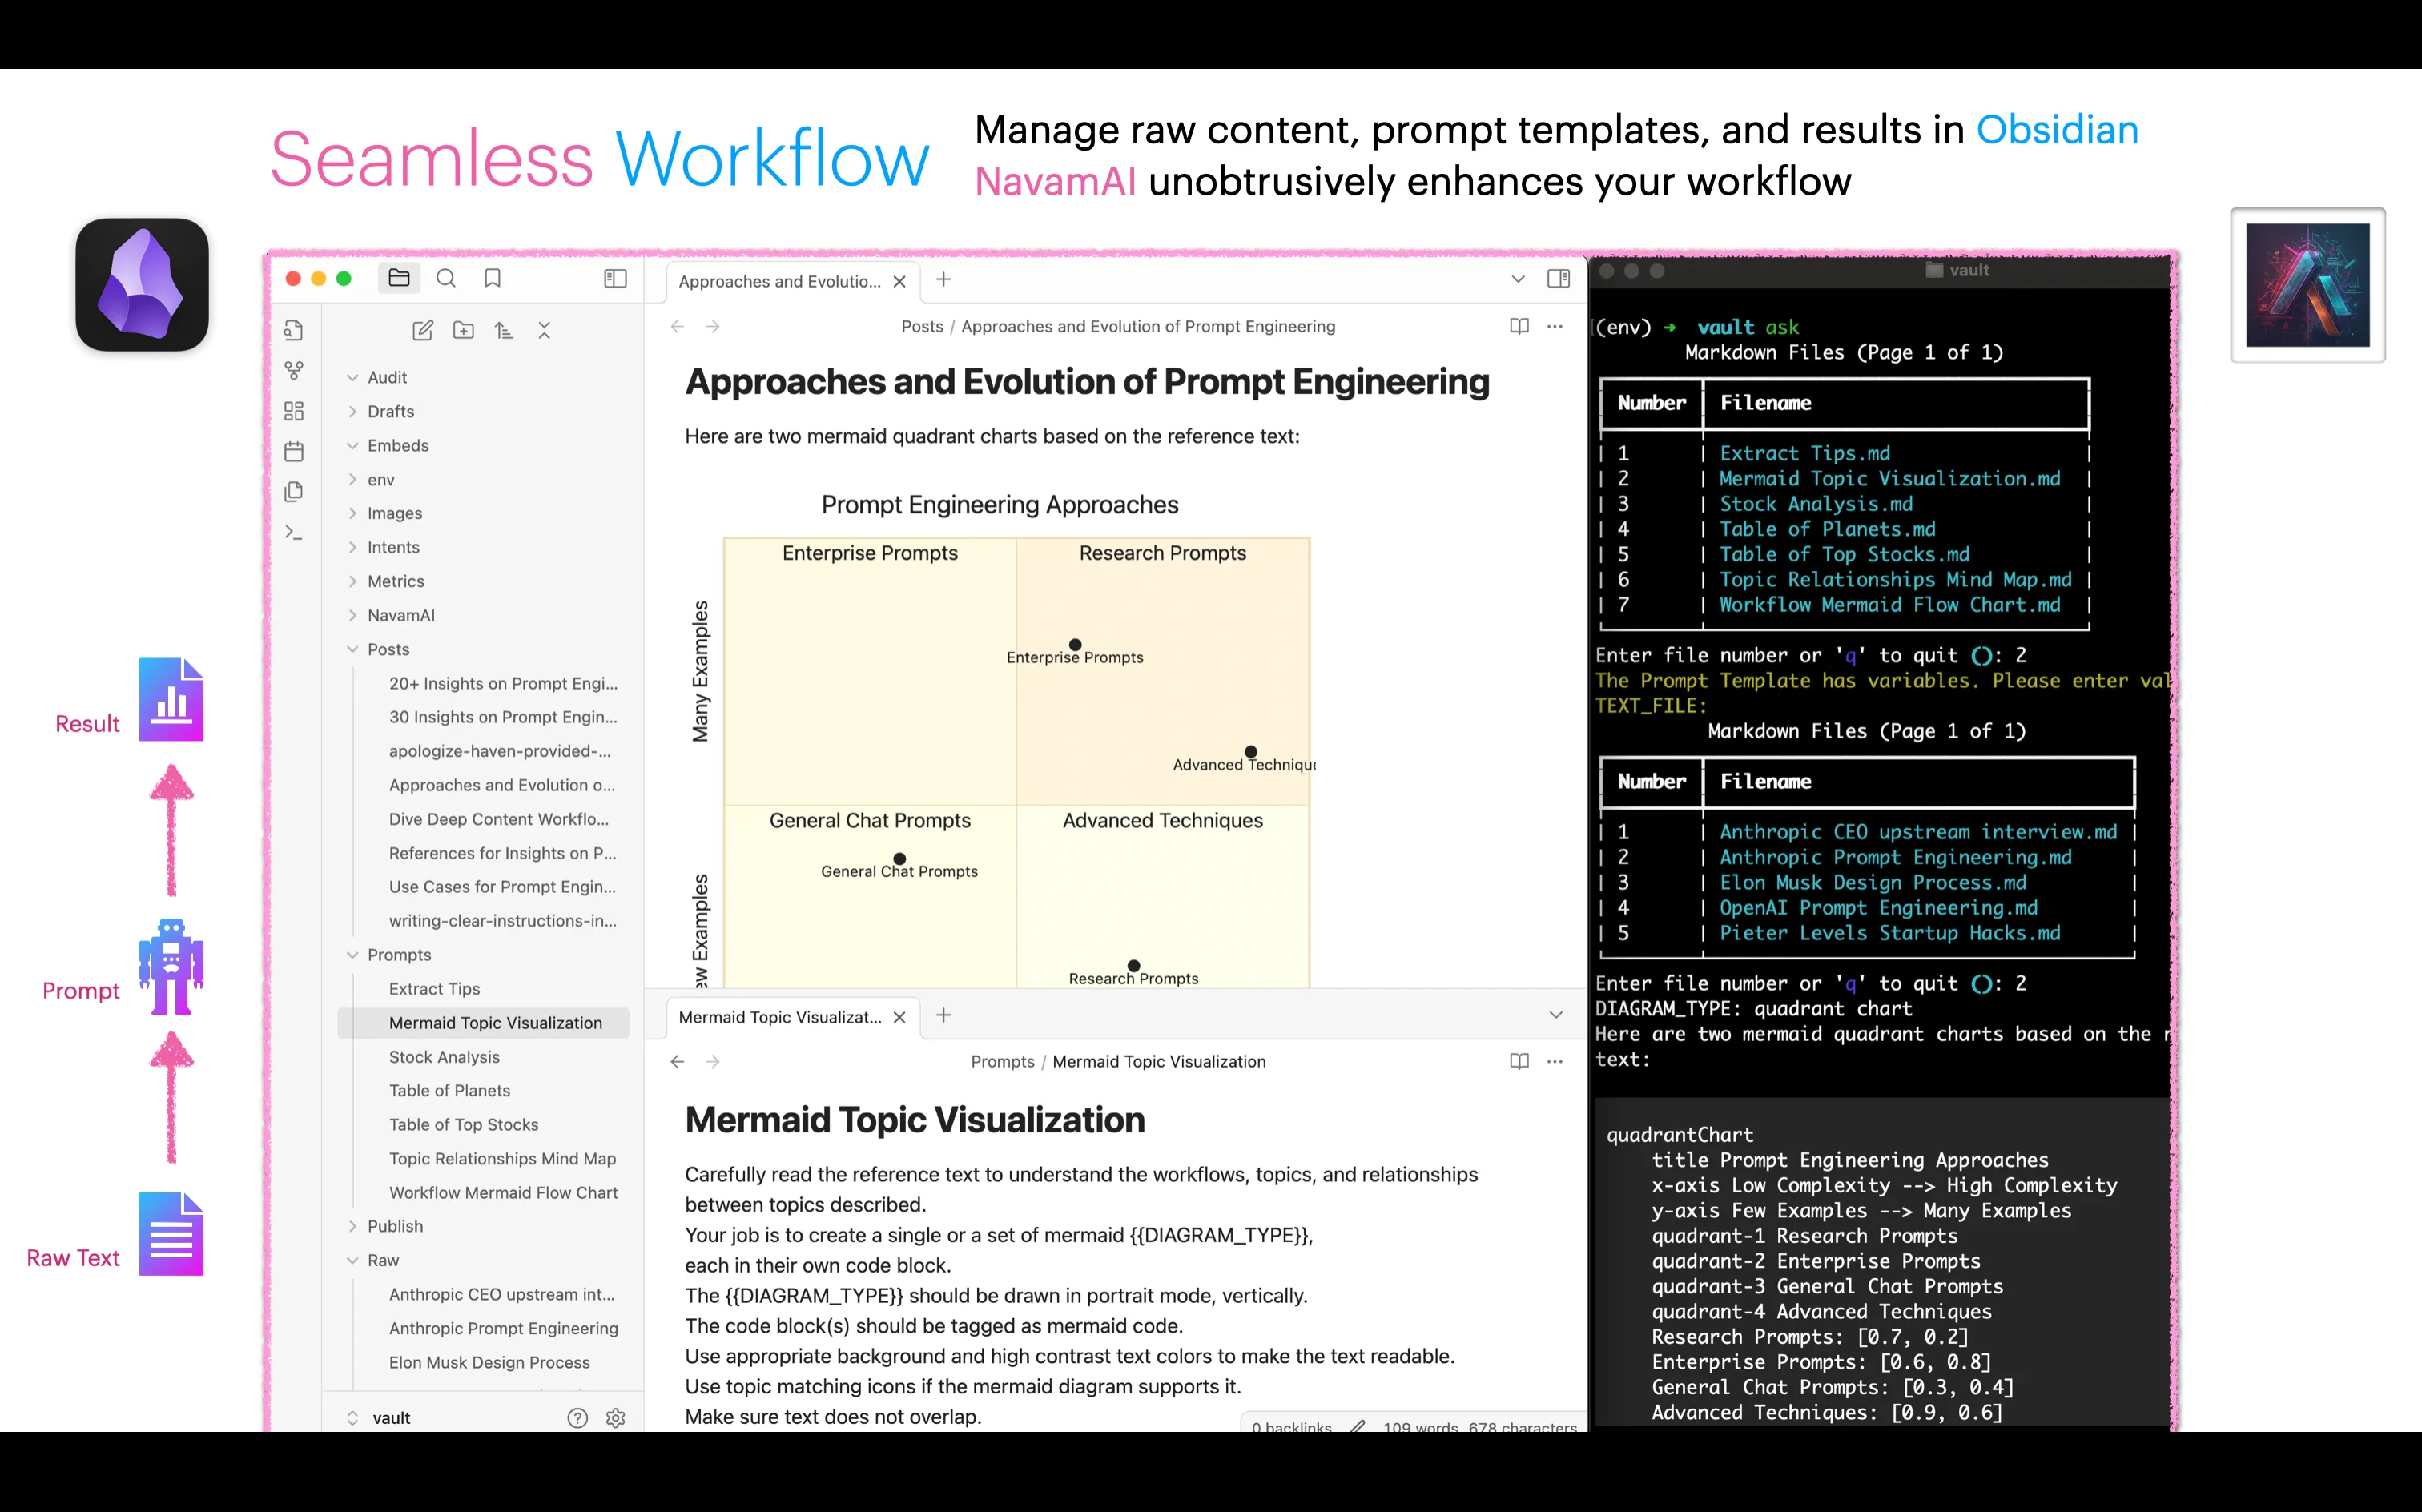Viewport: 2422px width, 1512px height.
Task: Toggle the right sidebar panel
Action: pos(1558,279)
